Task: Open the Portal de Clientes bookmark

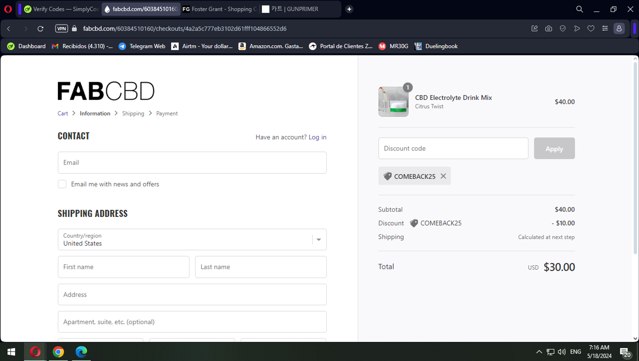Action: coord(341,46)
